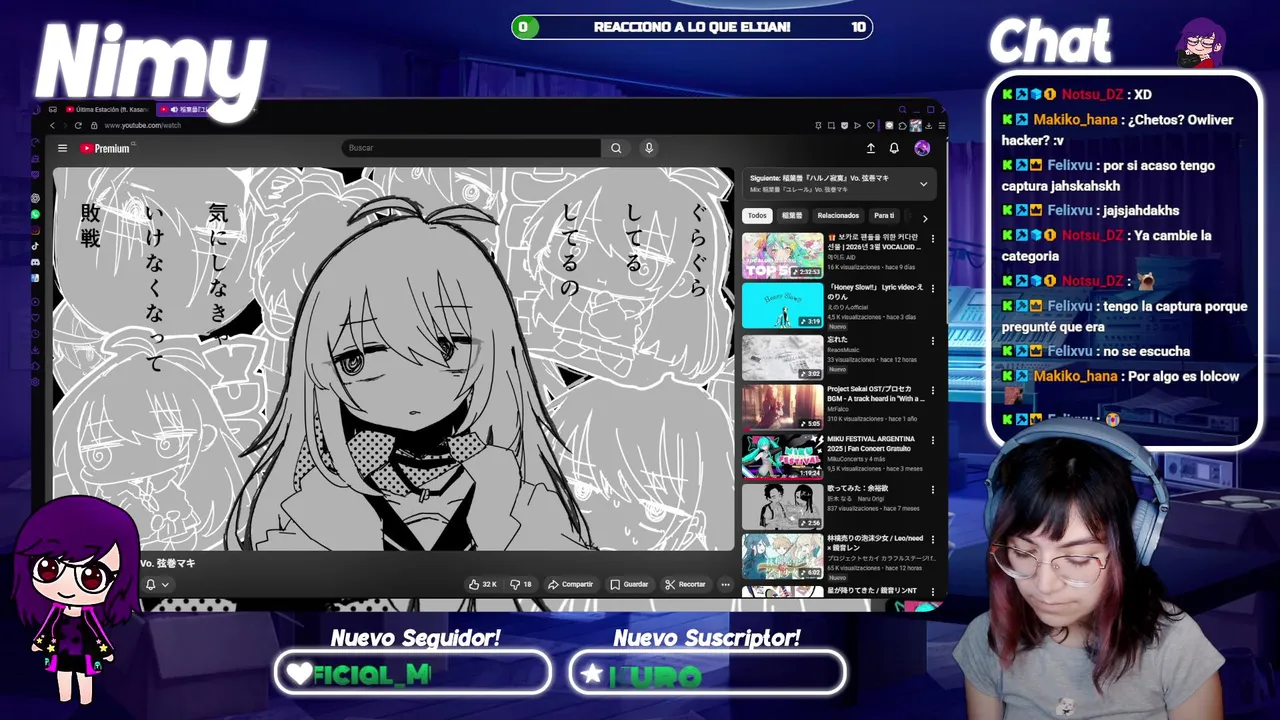Open the Honey Slow!! lyric video thumbnail
The width and height of the screenshot is (1280, 720).
[782, 306]
